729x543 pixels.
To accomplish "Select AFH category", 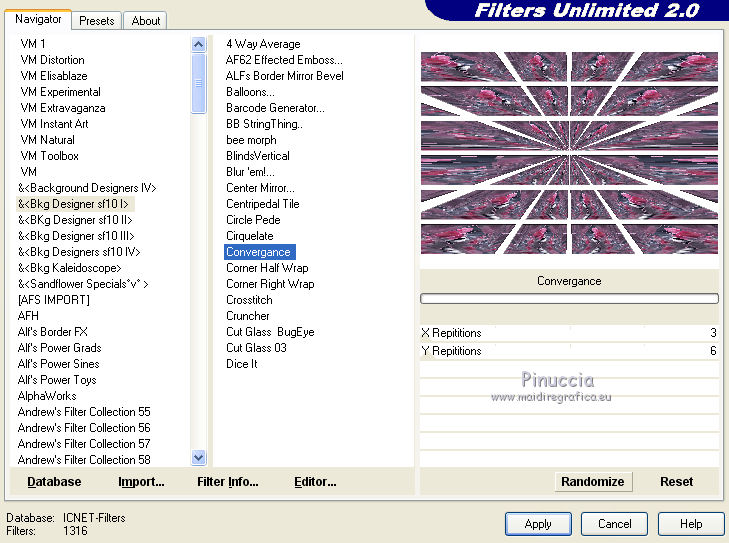I will click(x=28, y=316).
